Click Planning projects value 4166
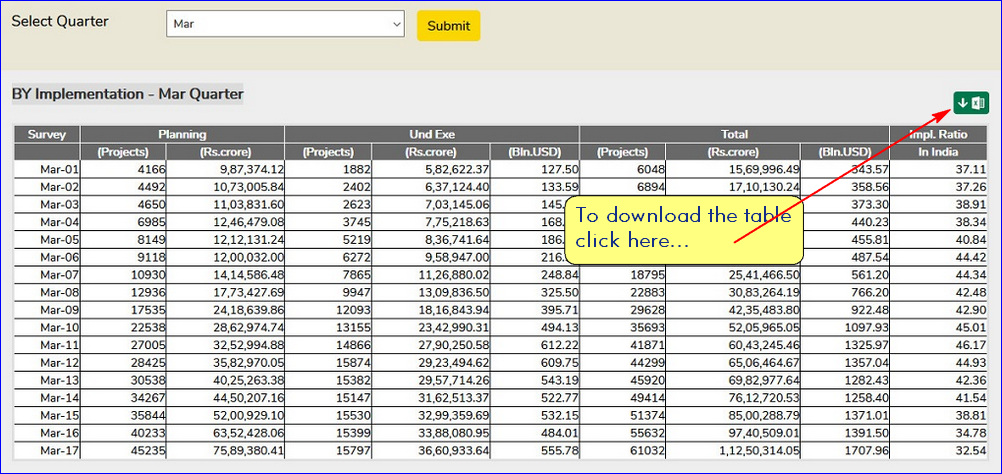Image resolution: width=1002 pixels, height=474 pixels. coord(151,170)
